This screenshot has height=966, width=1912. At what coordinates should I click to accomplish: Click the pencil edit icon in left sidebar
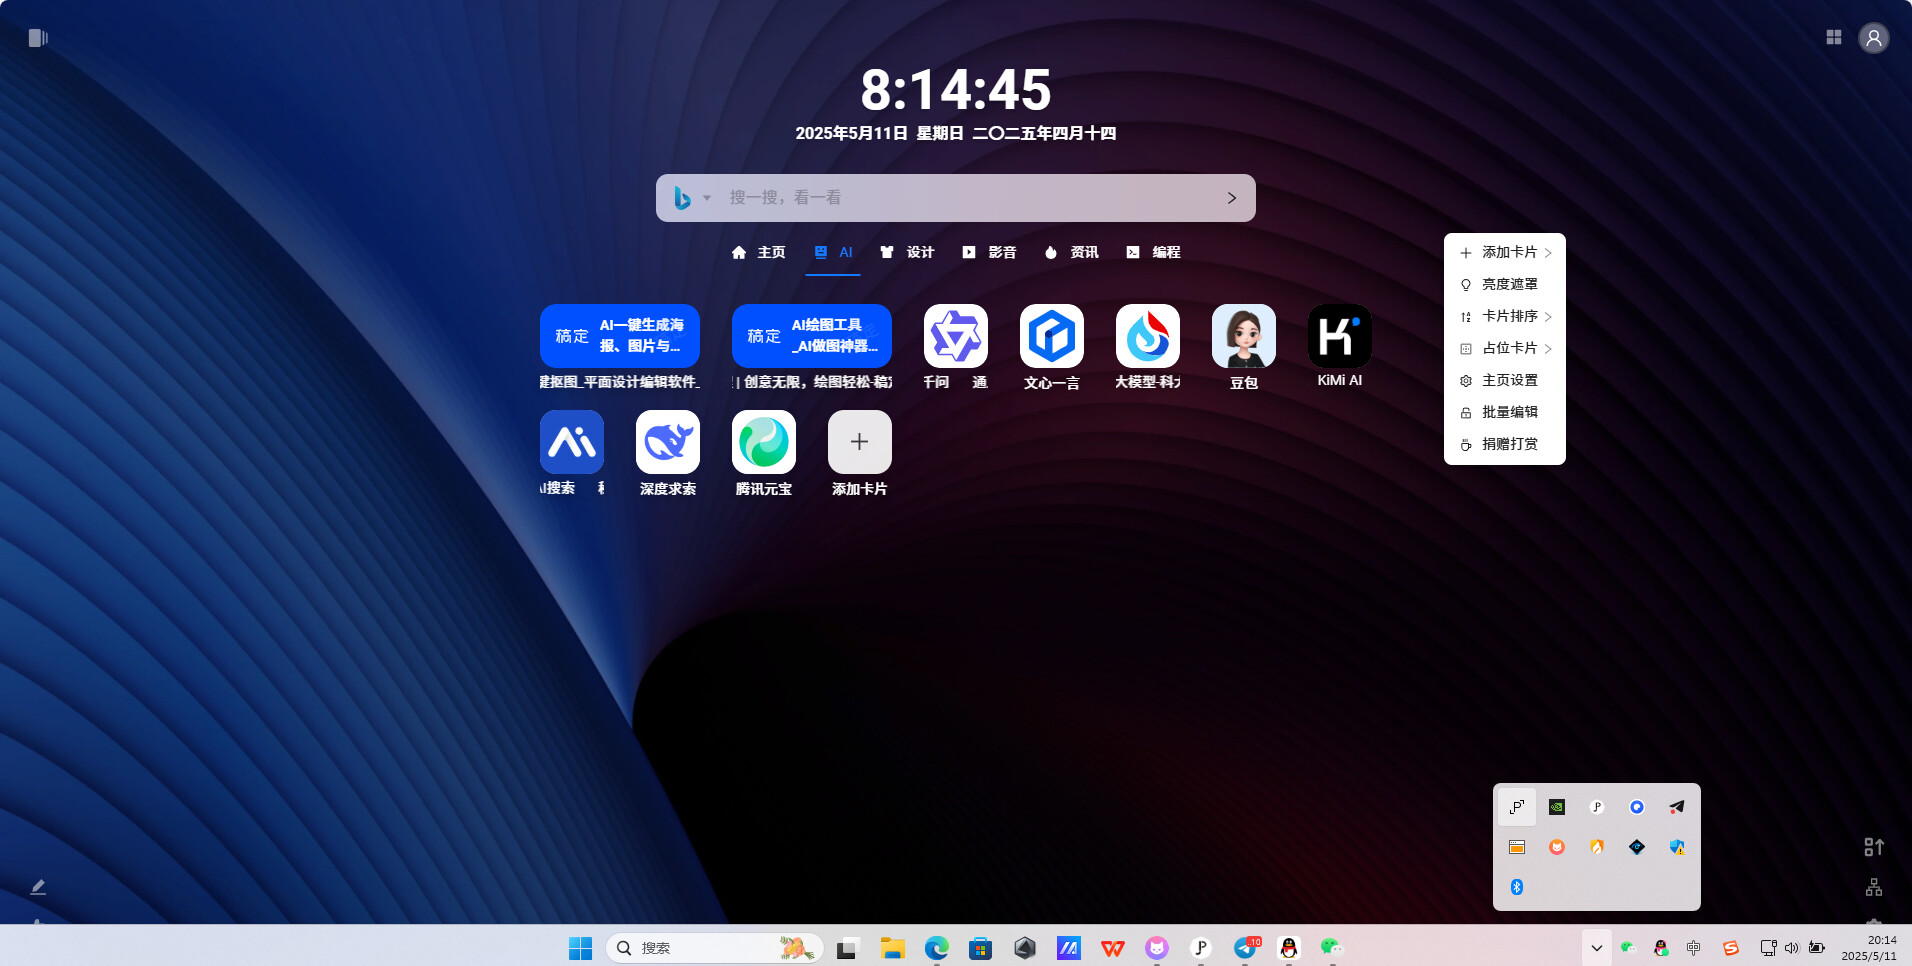point(38,887)
